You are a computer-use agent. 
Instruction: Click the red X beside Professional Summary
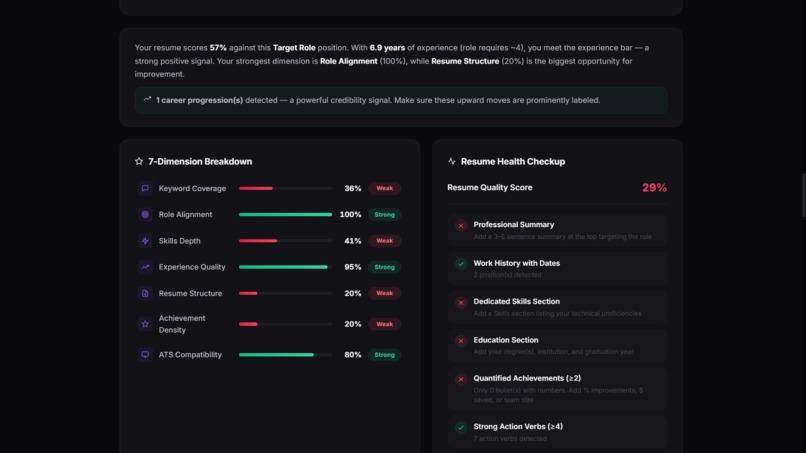[461, 225]
